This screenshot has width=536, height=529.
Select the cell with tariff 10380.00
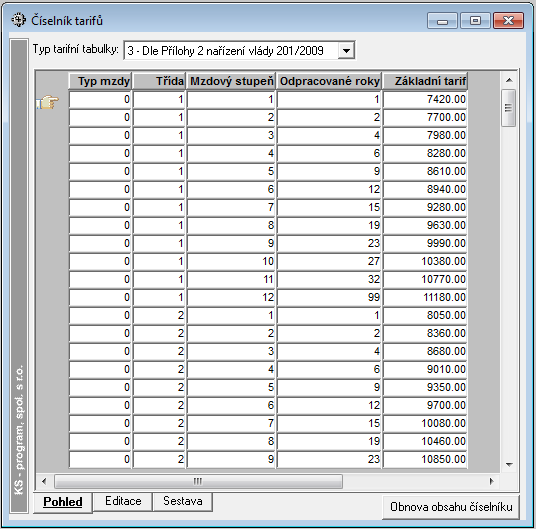point(425,261)
